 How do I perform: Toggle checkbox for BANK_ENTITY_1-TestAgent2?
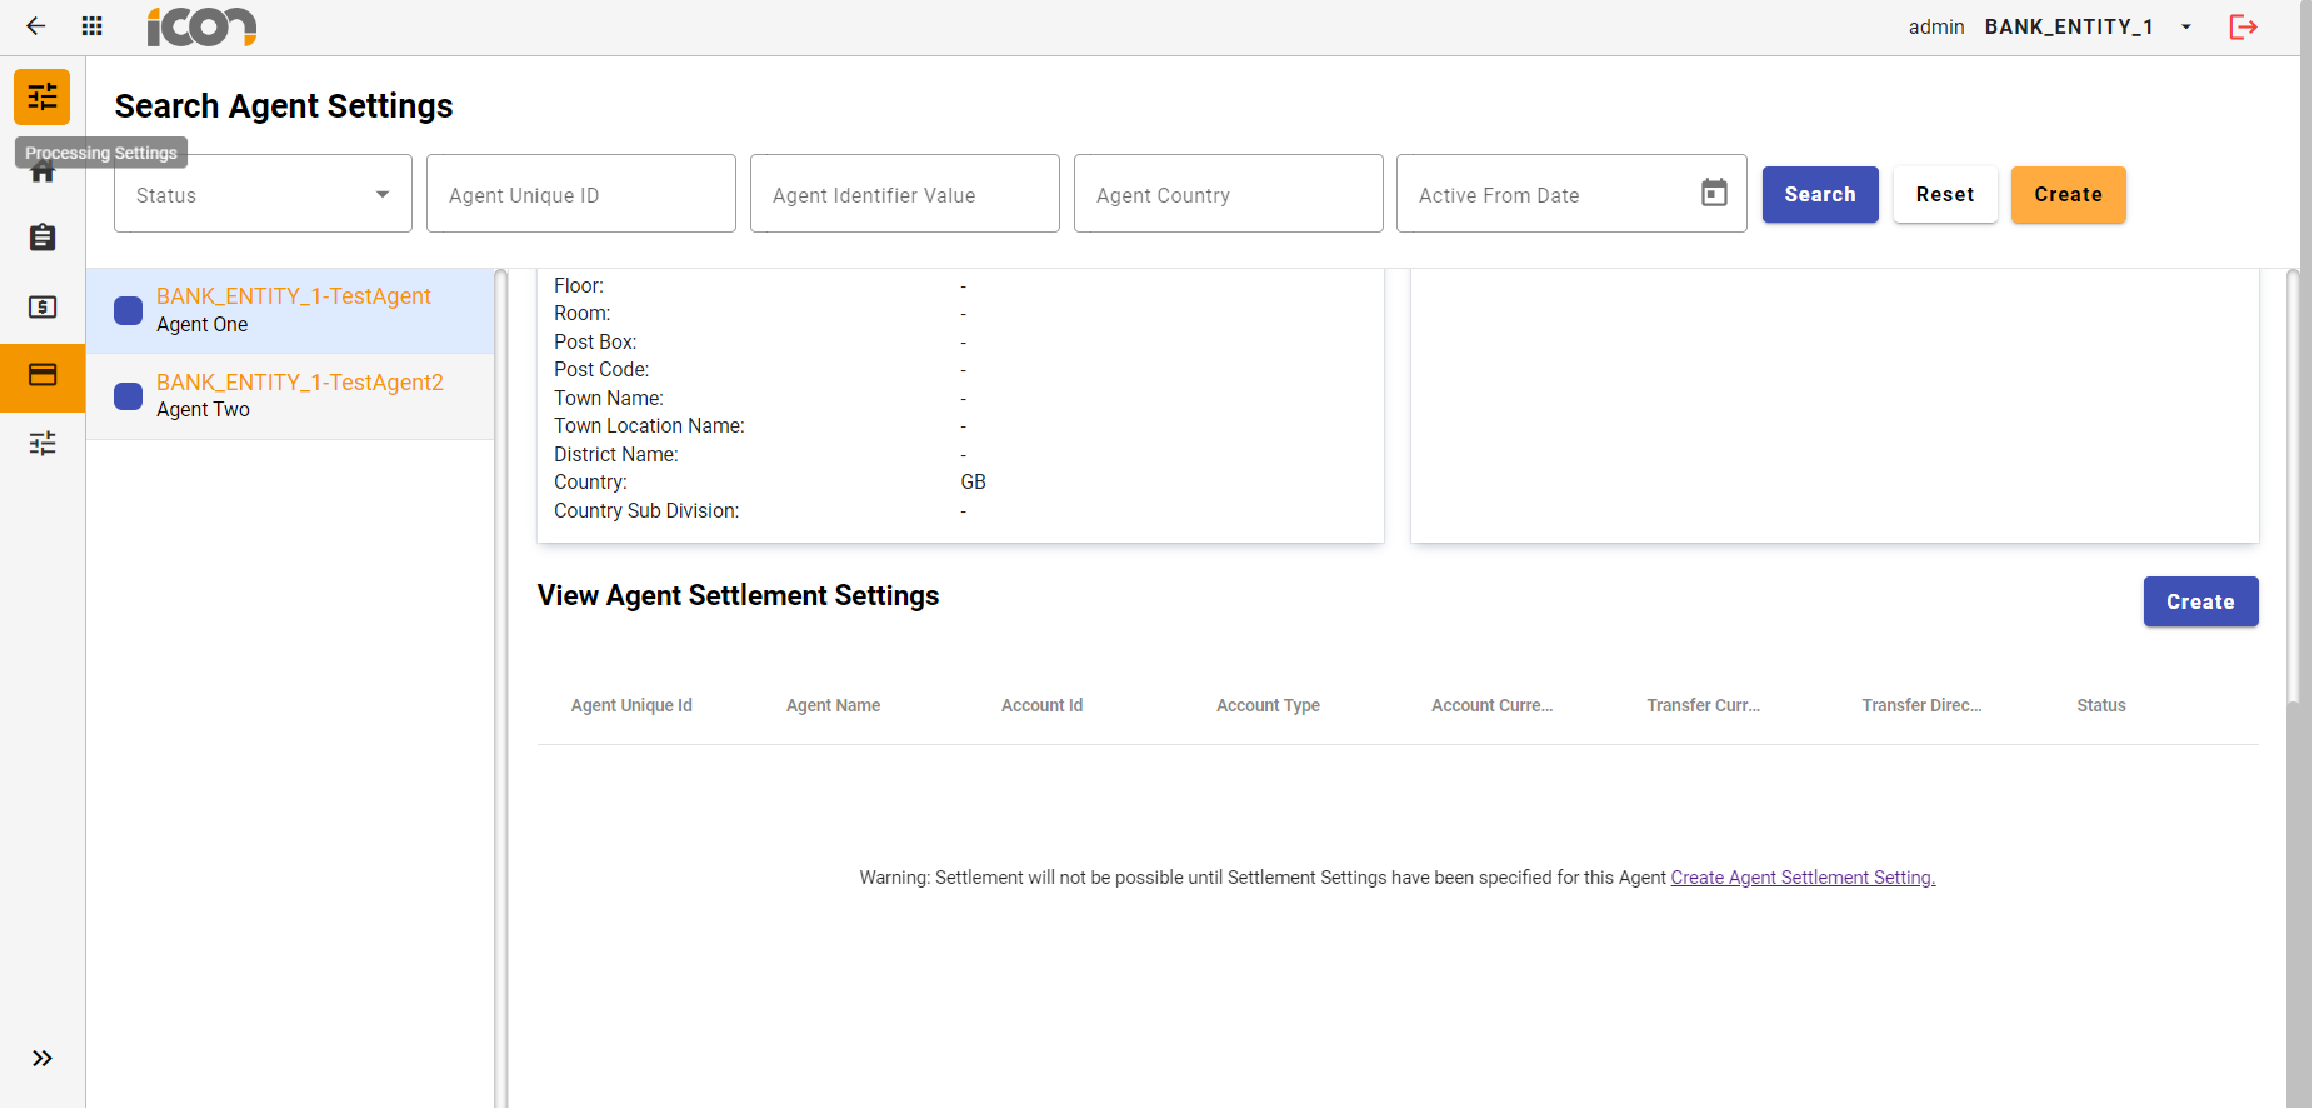[x=128, y=396]
